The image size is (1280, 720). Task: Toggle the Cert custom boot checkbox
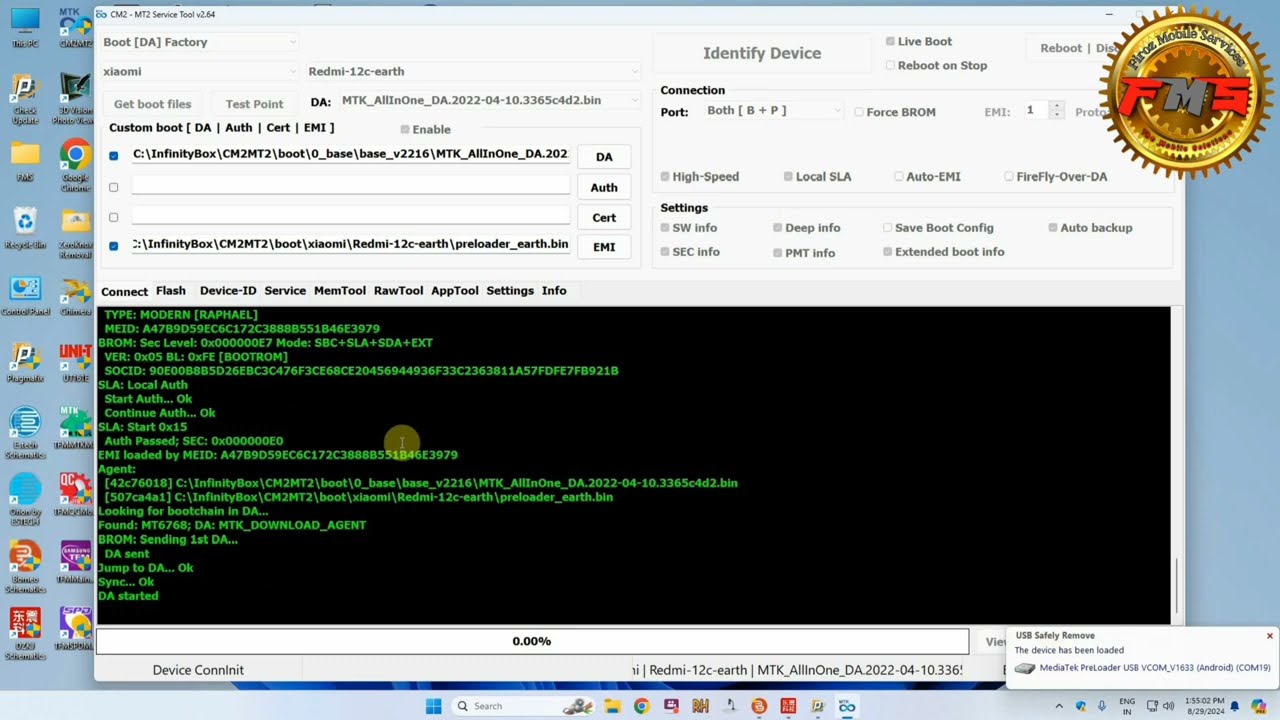click(113, 217)
